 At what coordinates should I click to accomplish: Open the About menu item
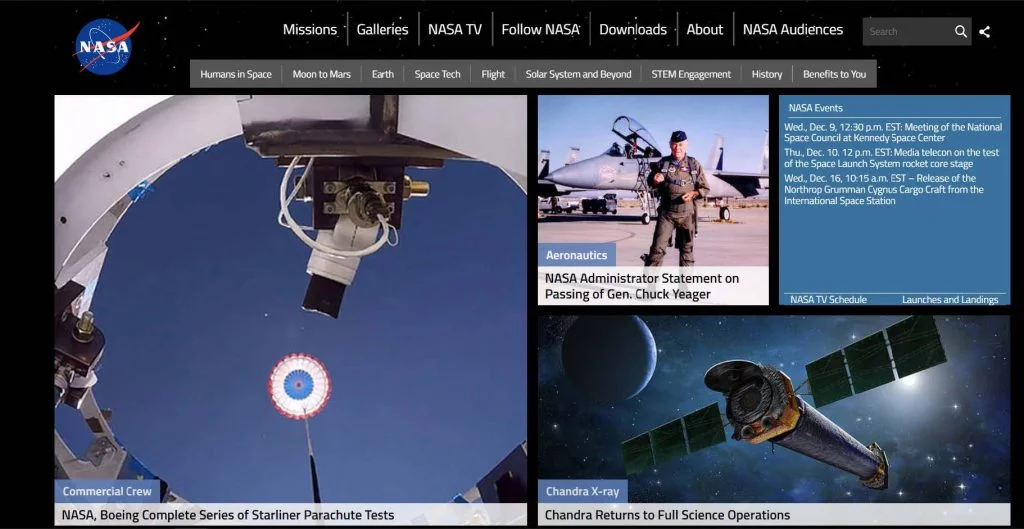(704, 29)
